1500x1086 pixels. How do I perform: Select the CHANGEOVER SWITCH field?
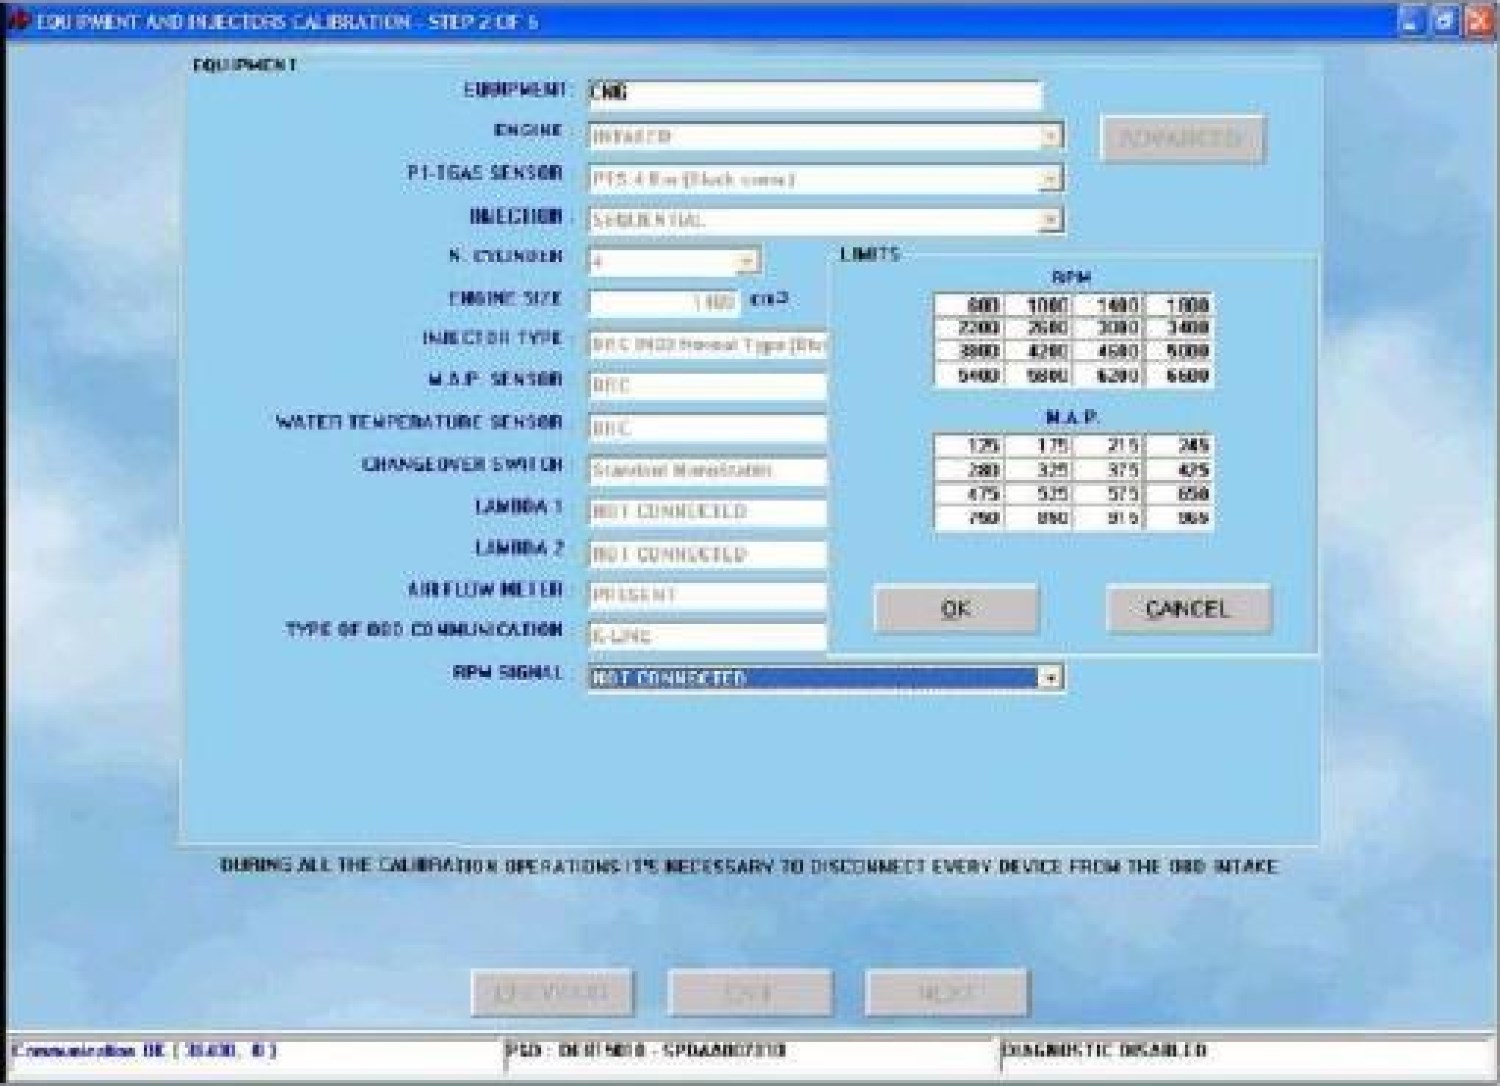point(708,470)
